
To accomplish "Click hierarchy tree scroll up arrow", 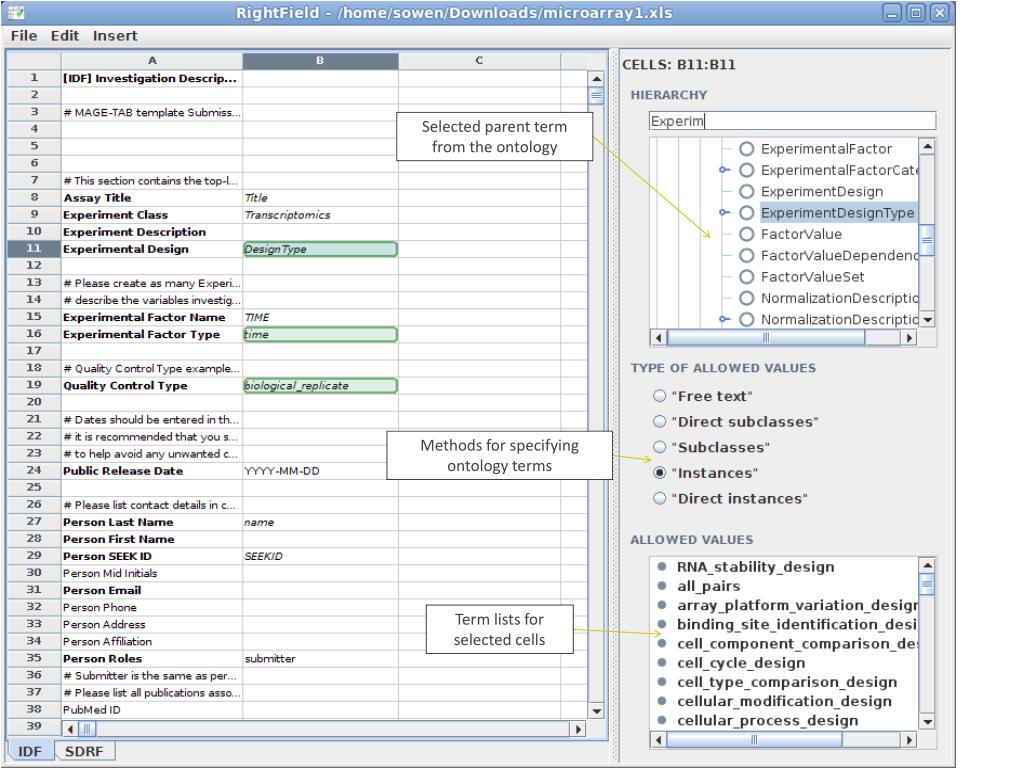I will pyautogui.click(x=927, y=147).
